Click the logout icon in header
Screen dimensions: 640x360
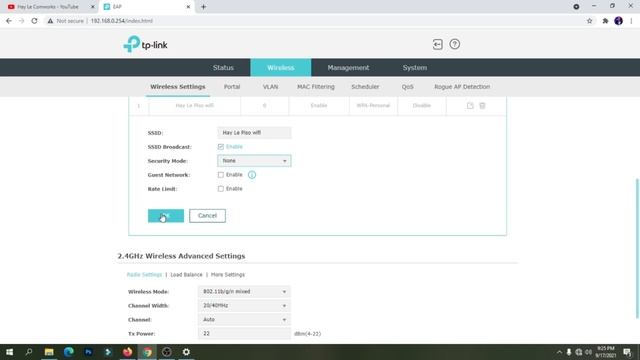(x=437, y=44)
